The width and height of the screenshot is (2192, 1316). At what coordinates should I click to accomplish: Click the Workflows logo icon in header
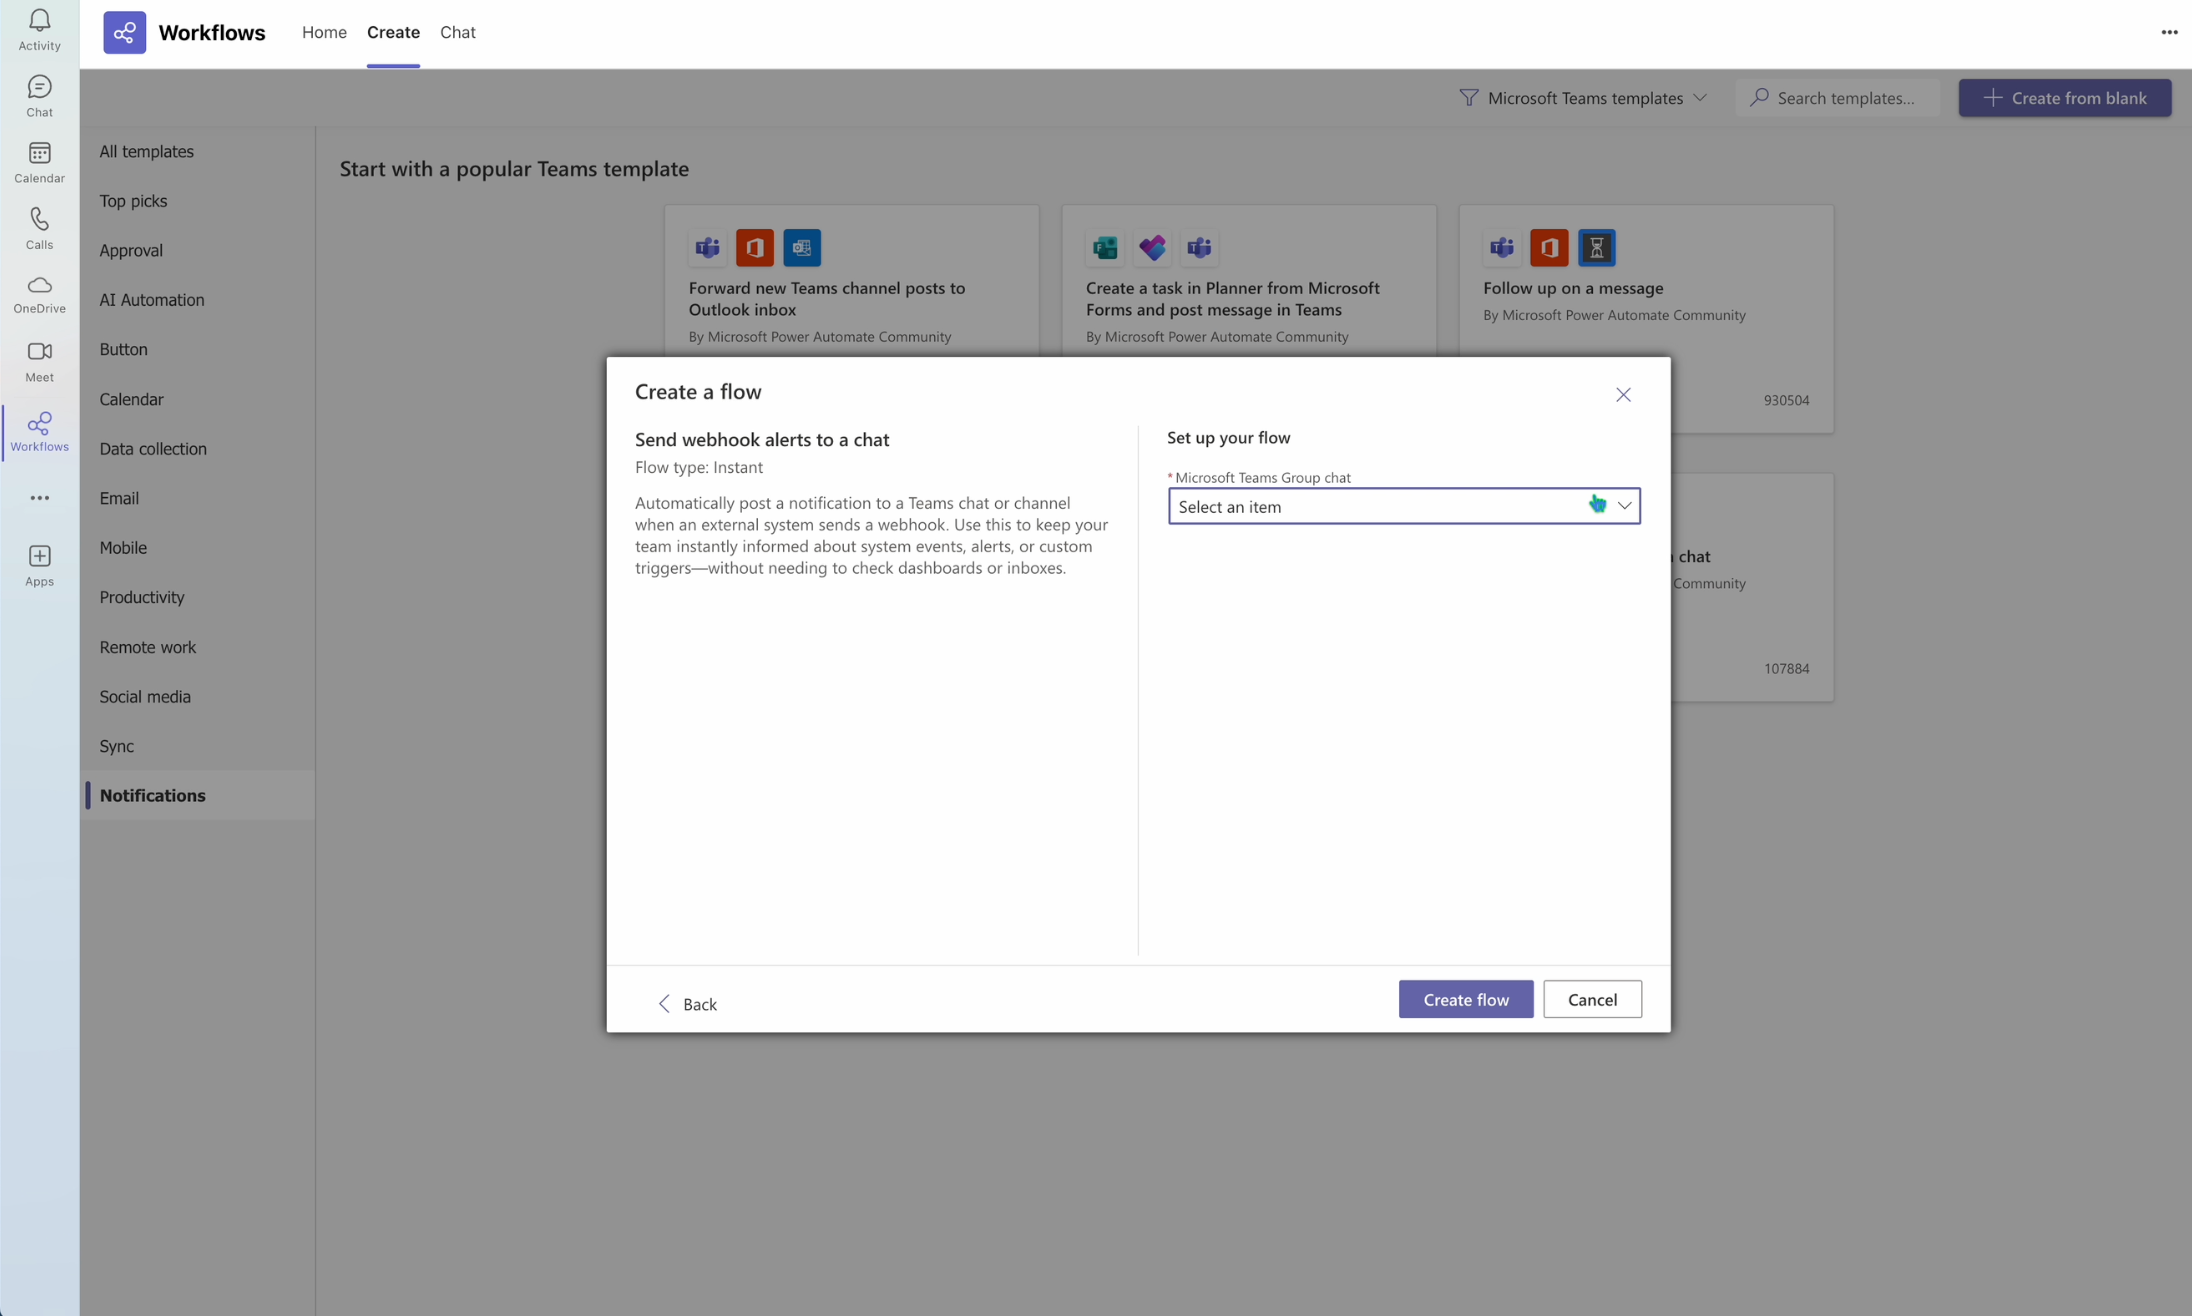[124, 33]
